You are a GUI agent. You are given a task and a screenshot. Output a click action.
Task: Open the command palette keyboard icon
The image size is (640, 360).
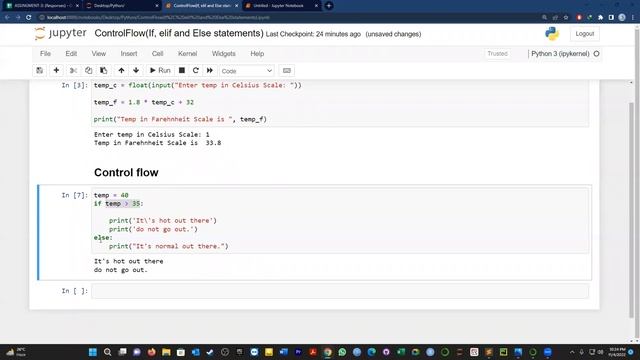pyautogui.click(x=287, y=71)
